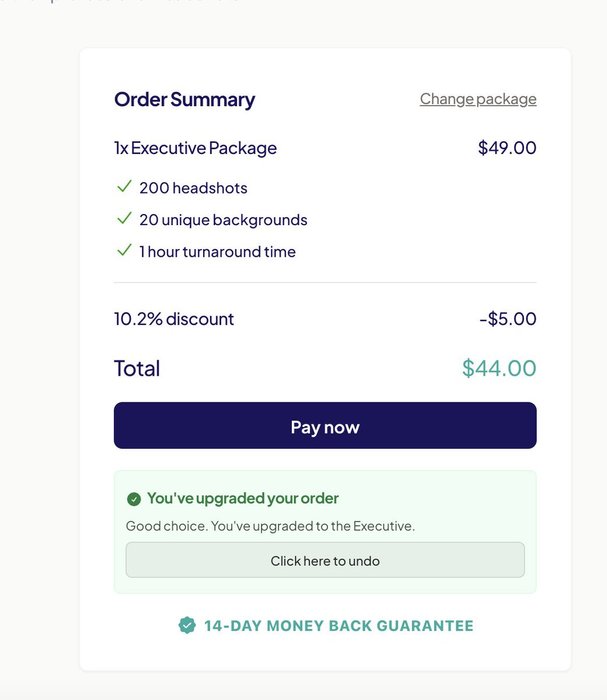Click the Pay now button
The image size is (607, 700).
click(325, 426)
